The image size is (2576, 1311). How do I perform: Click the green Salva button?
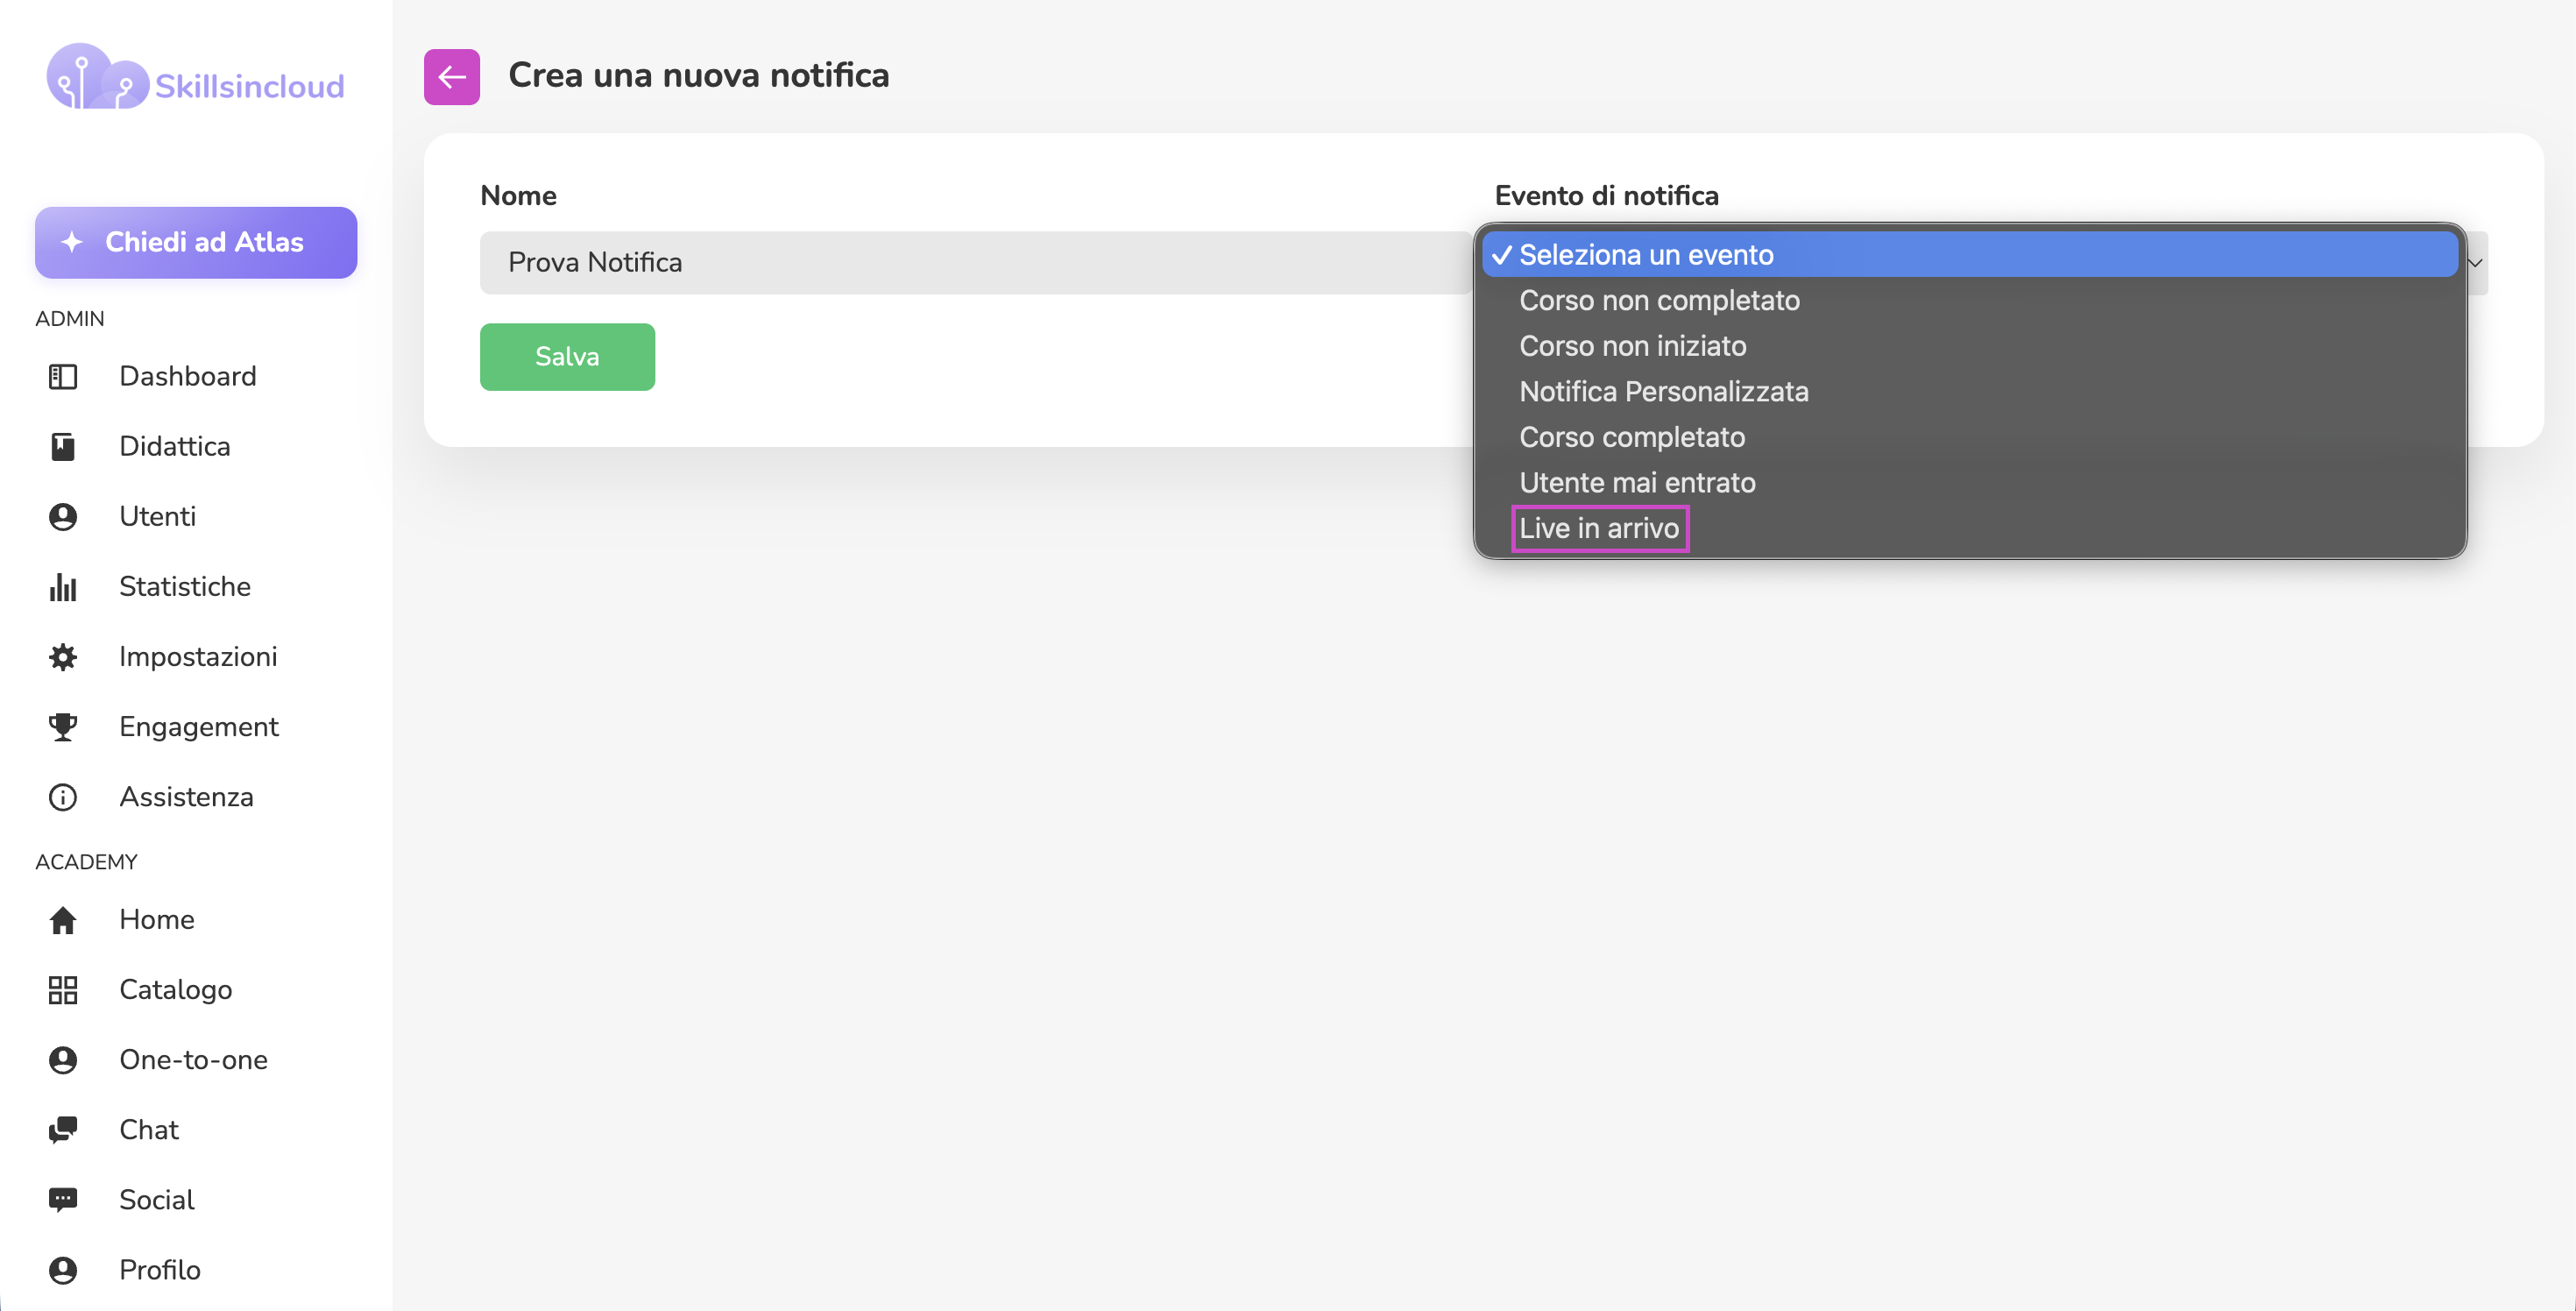click(567, 357)
